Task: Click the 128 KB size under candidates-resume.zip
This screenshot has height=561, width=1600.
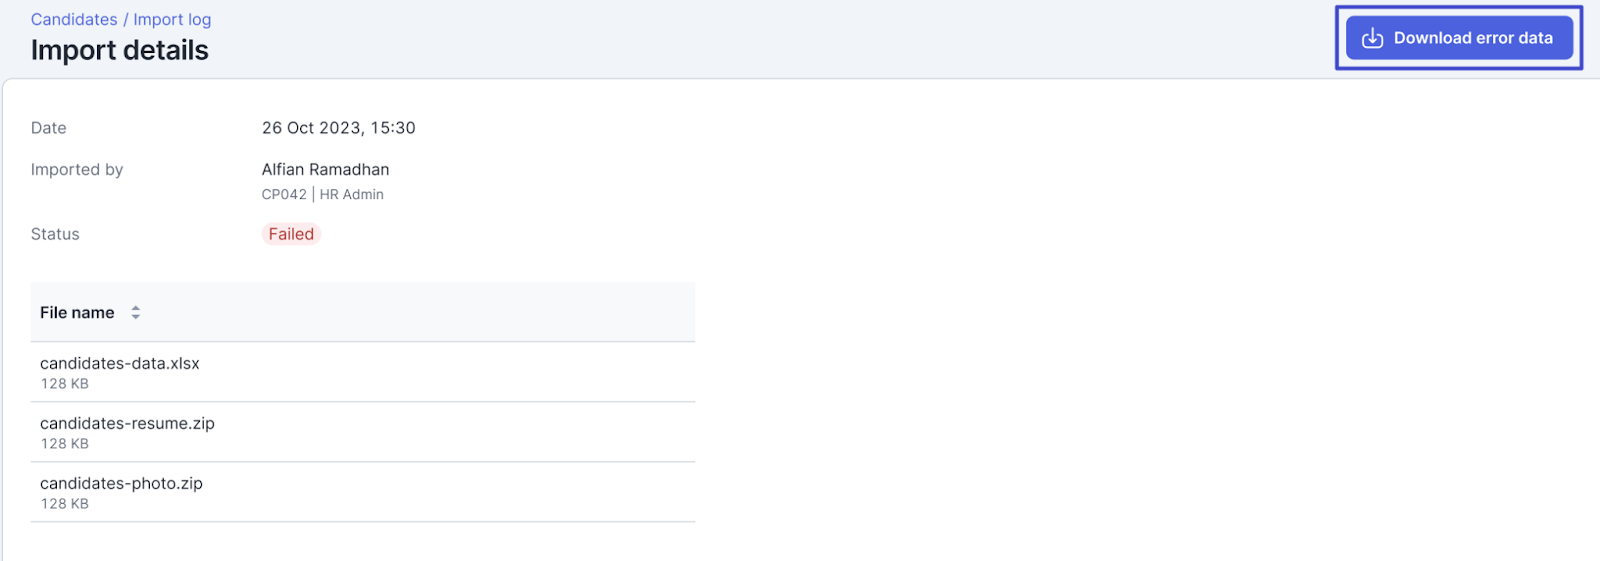Action: coord(65,444)
